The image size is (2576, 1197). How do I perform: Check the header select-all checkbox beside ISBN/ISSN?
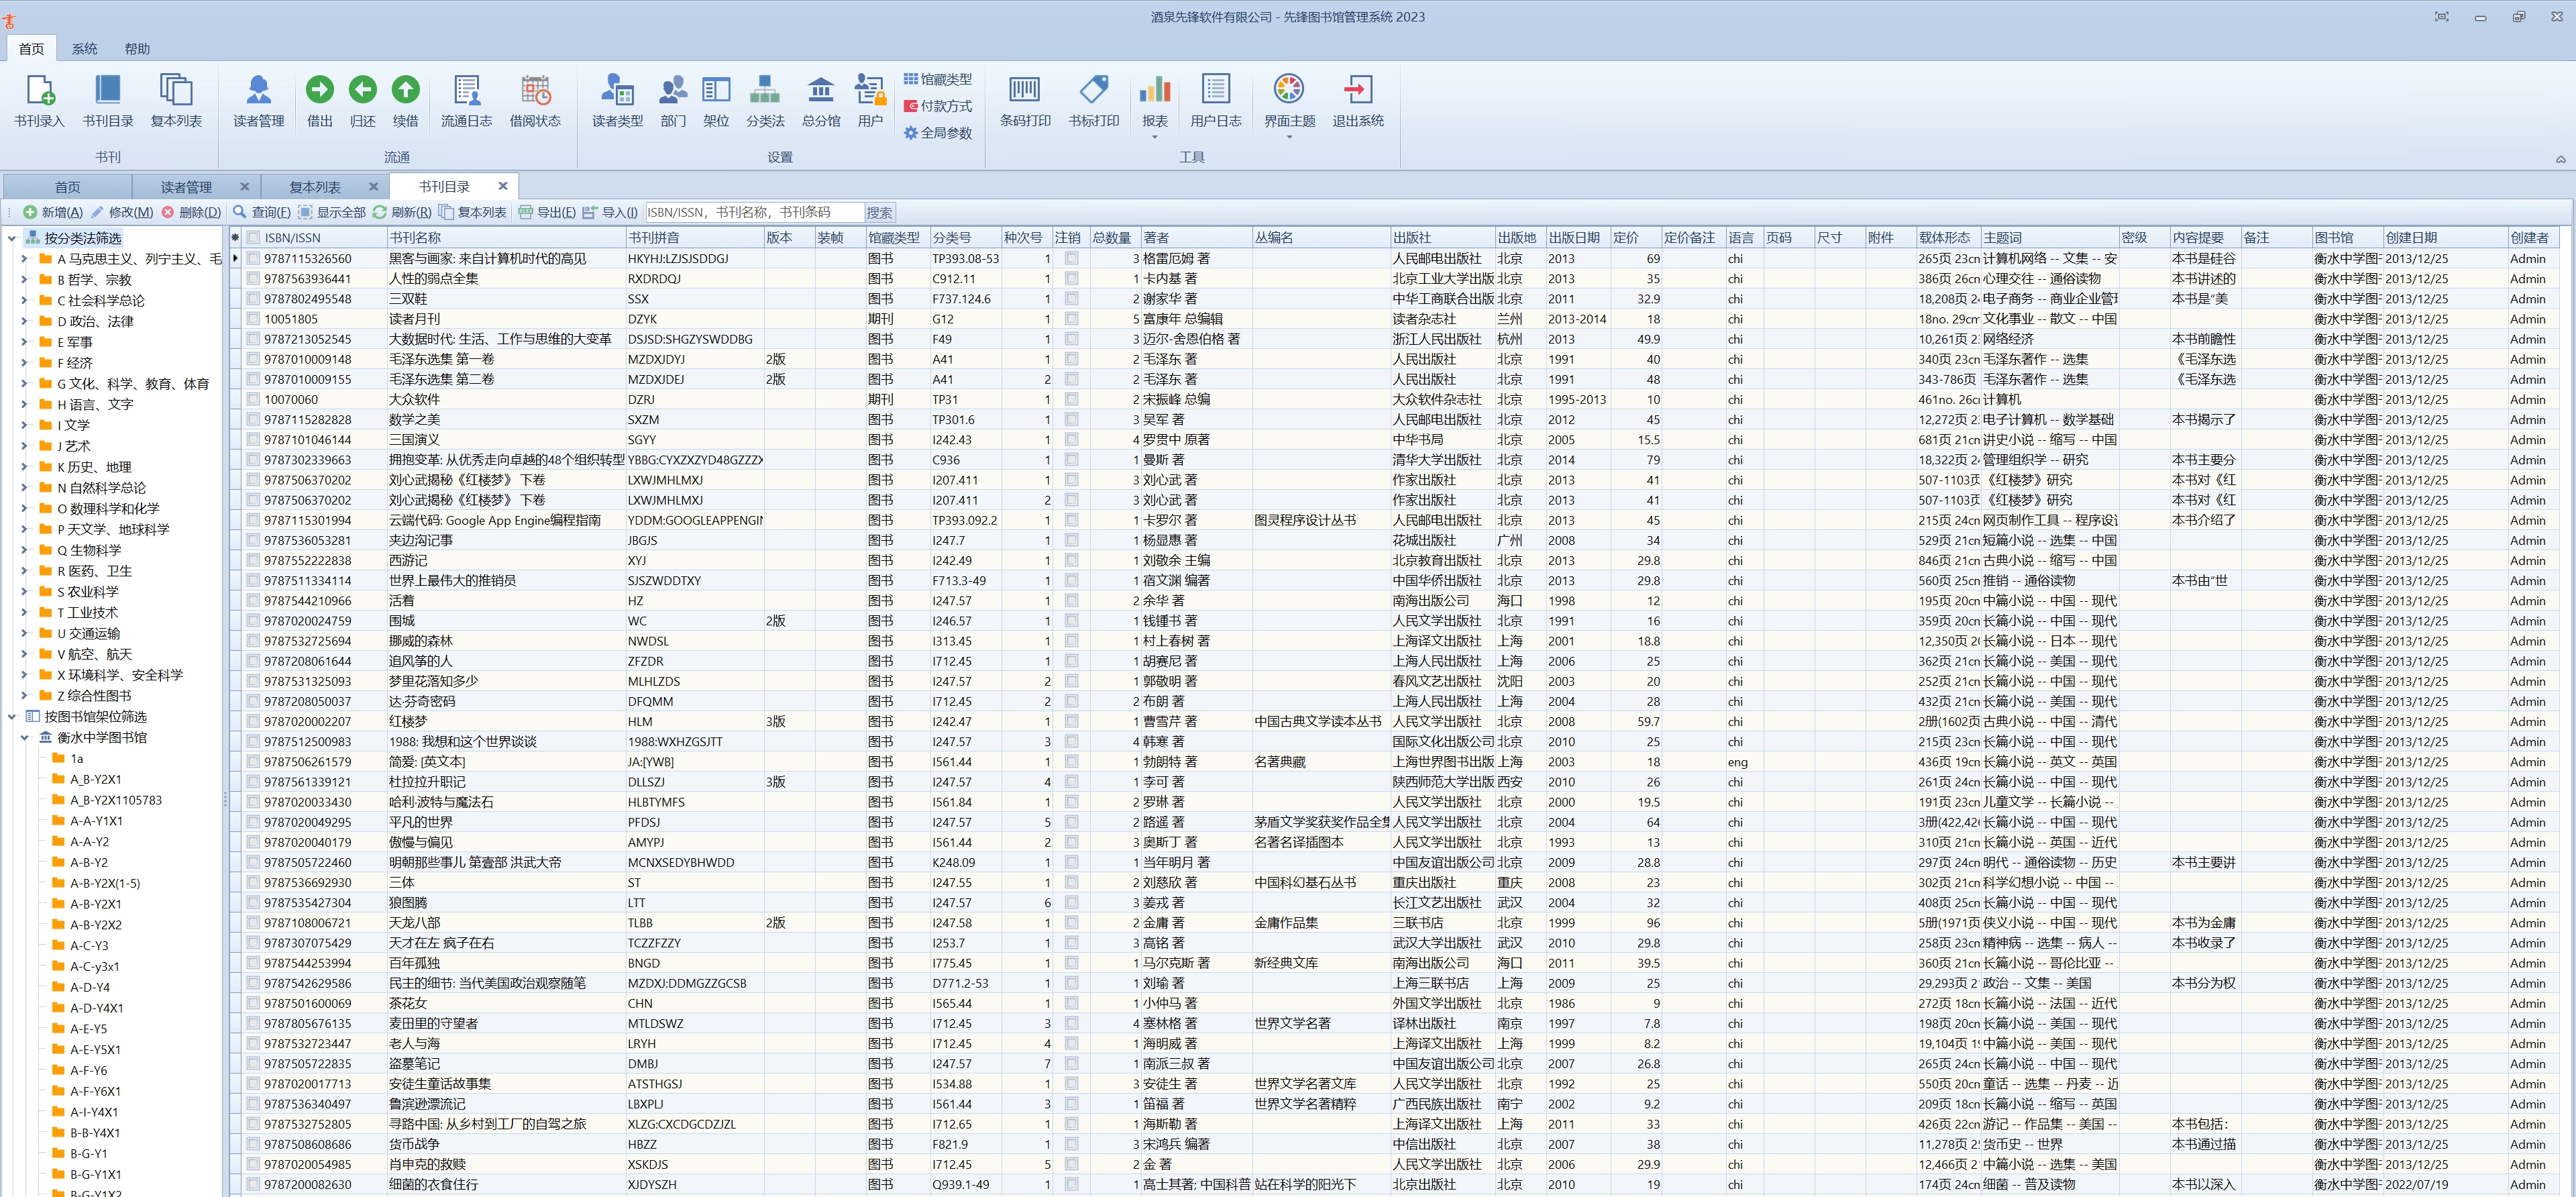(x=254, y=238)
